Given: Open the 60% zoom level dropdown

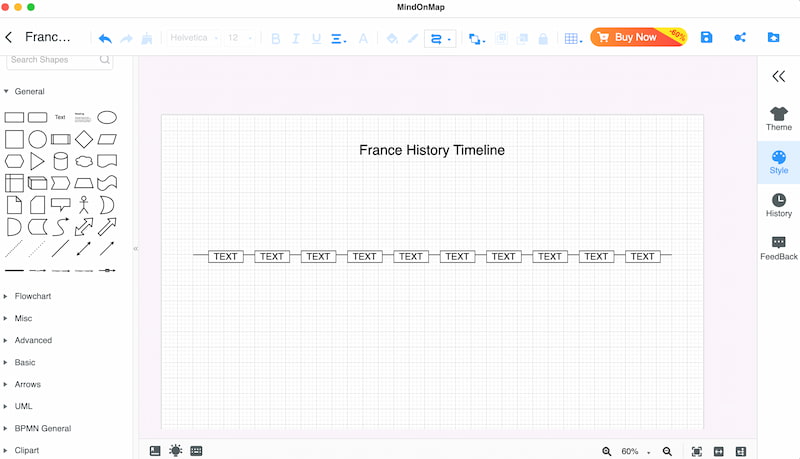Looking at the screenshot, I should click(635, 451).
